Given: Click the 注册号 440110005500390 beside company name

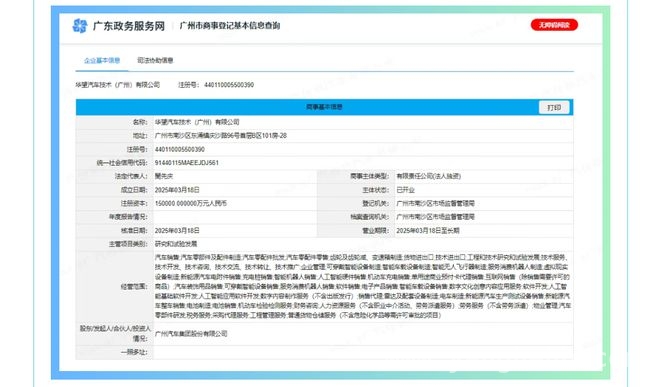Looking at the screenshot, I should pyautogui.click(x=216, y=85).
